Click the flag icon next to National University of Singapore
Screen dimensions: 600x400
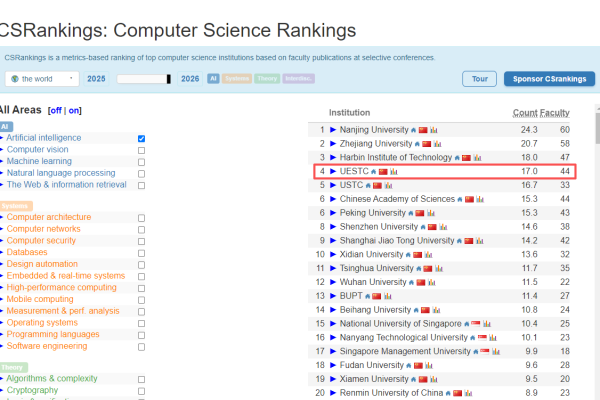[475, 324]
